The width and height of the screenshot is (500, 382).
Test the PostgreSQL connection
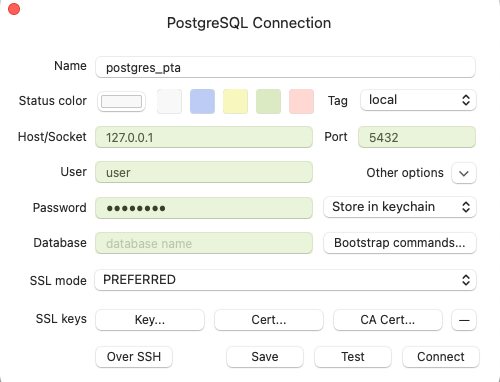tap(353, 357)
